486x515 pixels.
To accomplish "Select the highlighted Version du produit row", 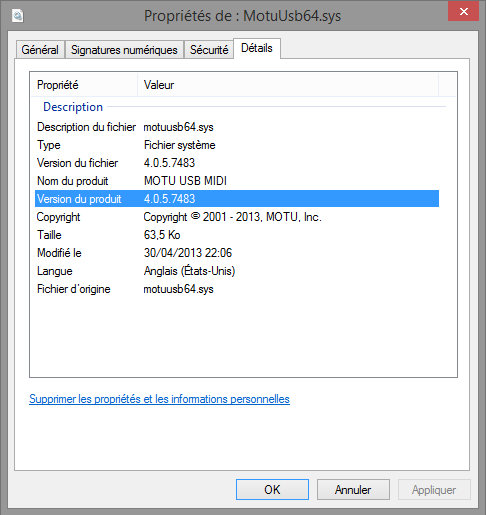I will pyautogui.click(x=237, y=199).
